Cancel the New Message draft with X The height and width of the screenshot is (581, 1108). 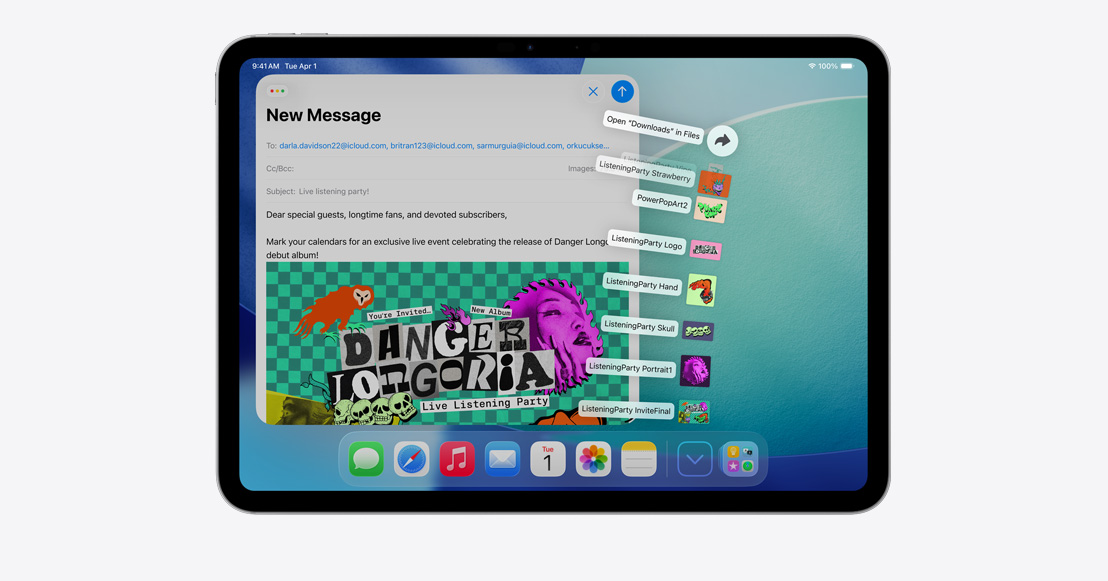click(x=593, y=91)
